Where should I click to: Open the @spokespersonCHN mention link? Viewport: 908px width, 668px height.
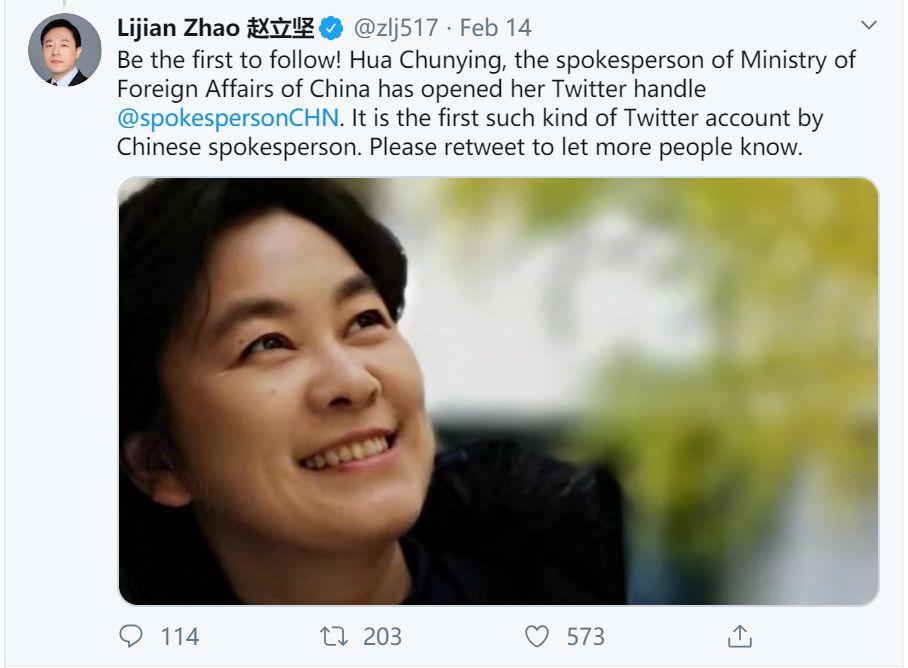click(229, 118)
